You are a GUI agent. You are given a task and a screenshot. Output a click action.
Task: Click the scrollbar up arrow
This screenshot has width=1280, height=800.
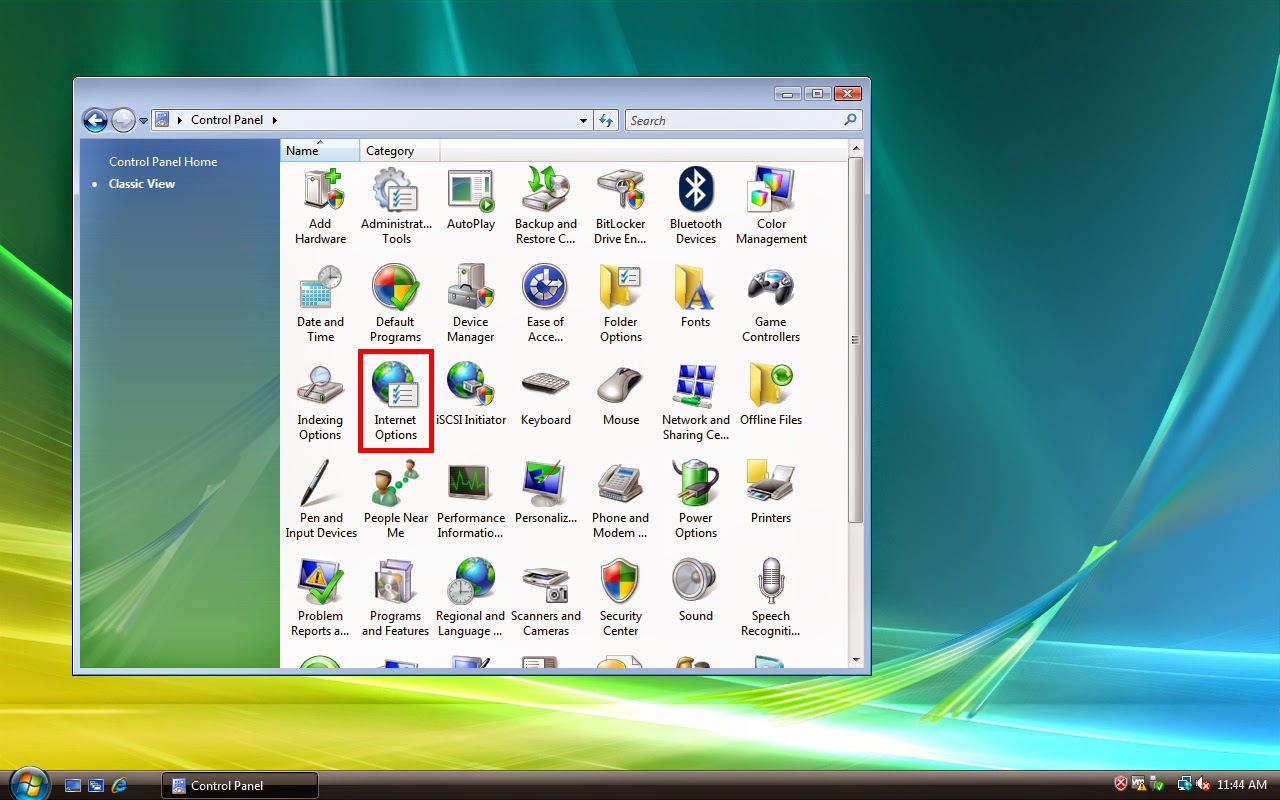[855, 148]
